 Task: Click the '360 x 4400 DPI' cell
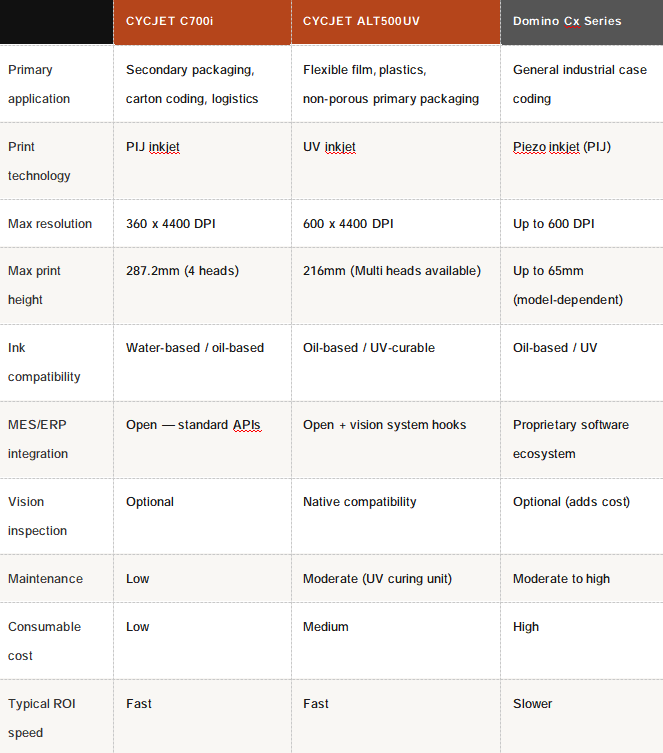click(x=171, y=224)
